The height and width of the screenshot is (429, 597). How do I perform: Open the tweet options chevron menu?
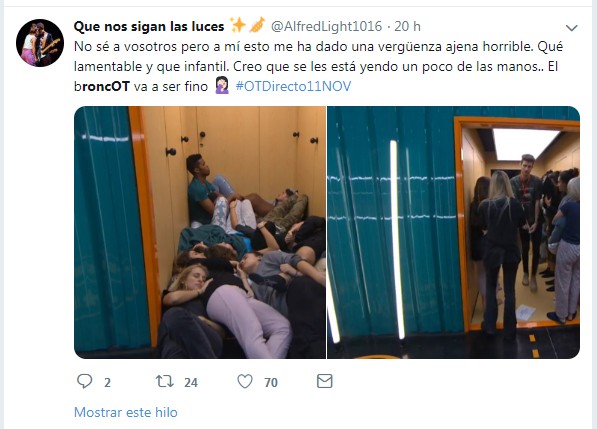(571, 28)
